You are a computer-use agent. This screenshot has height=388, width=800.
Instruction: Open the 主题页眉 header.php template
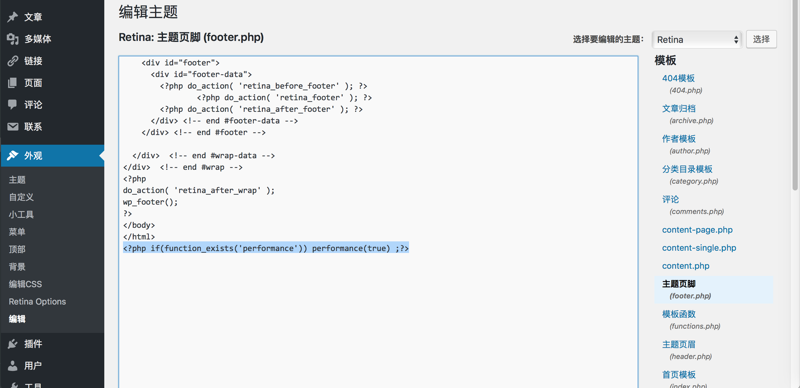(x=679, y=344)
